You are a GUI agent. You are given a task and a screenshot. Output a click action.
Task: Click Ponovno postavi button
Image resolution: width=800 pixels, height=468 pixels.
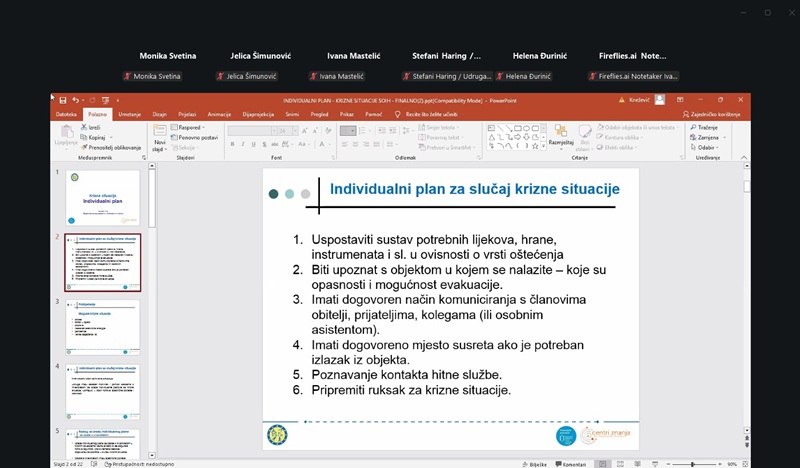click(196, 138)
